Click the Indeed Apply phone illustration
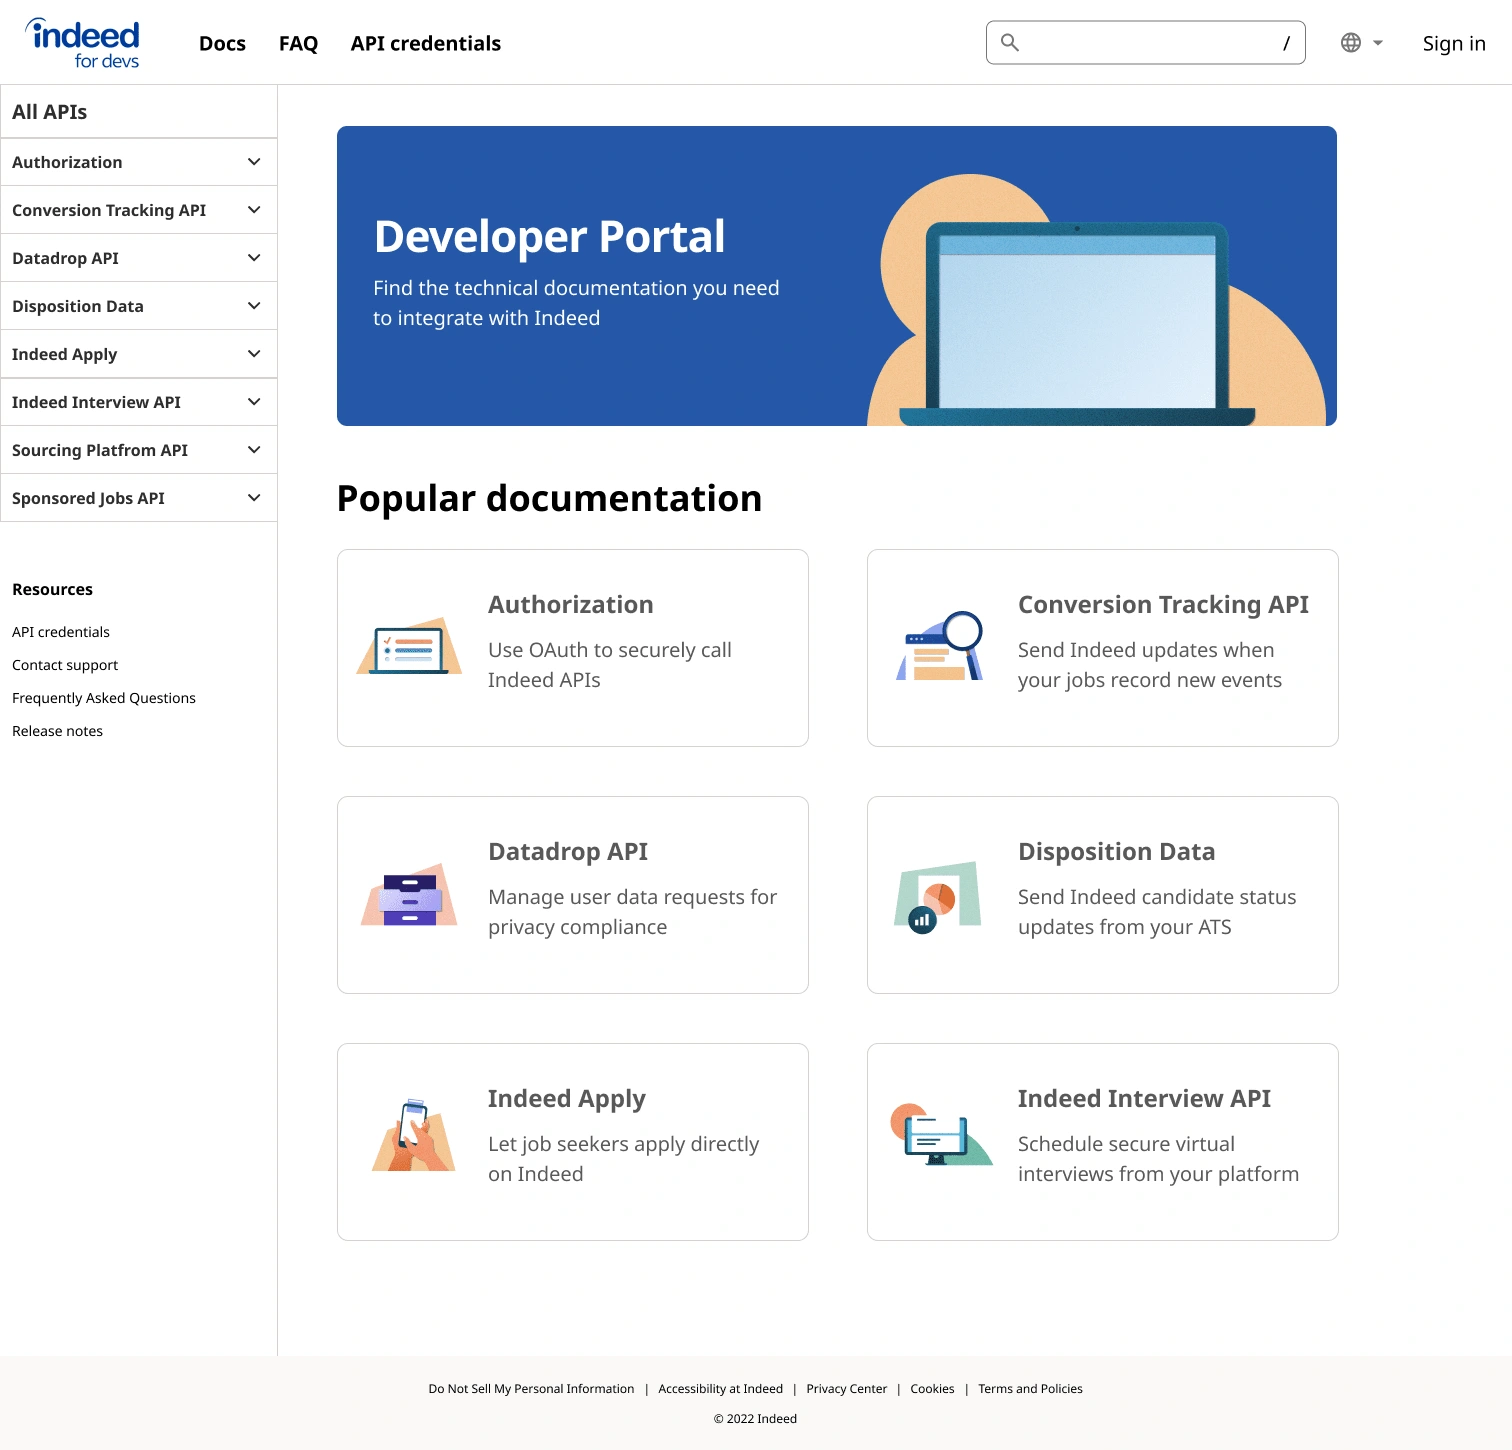The height and width of the screenshot is (1450, 1512). click(414, 1135)
